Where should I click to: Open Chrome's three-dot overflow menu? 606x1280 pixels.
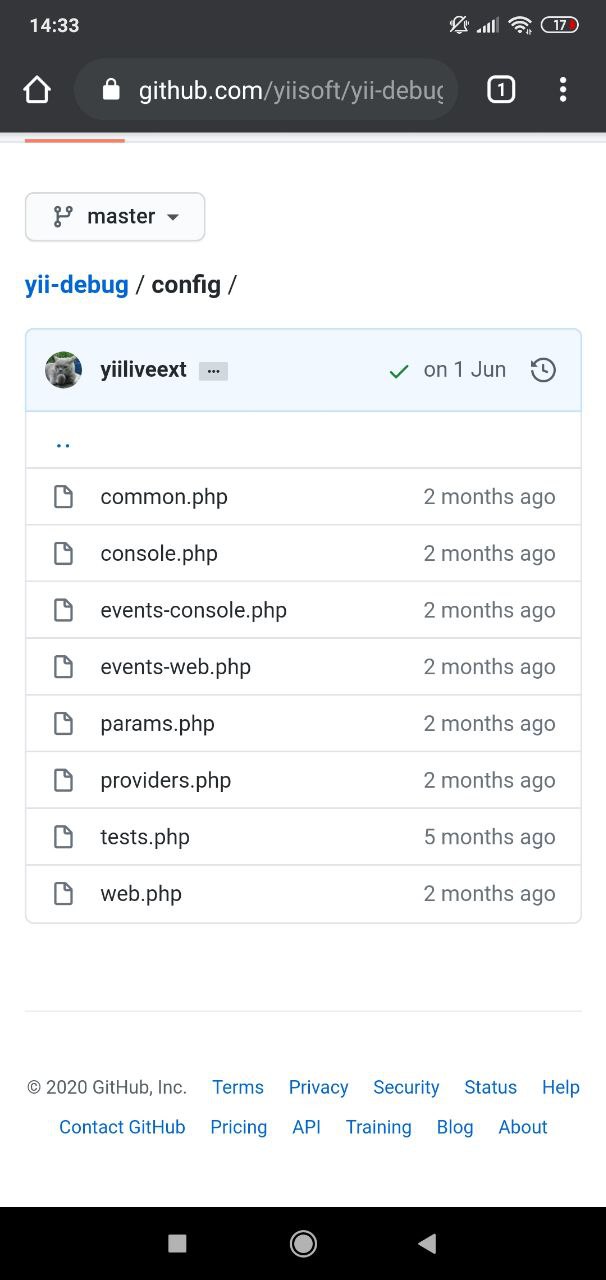click(563, 90)
